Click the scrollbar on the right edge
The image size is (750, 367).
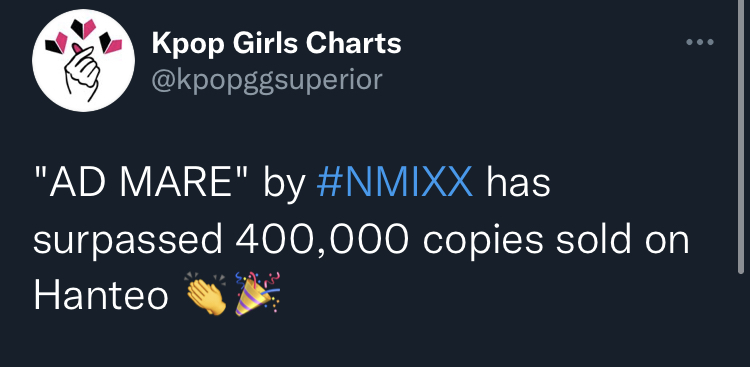pos(741,136)
